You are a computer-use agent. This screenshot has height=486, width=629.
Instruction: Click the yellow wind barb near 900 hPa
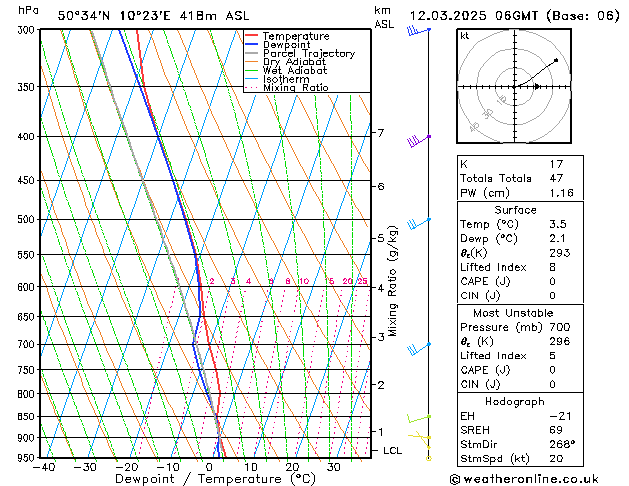(424, 438)
